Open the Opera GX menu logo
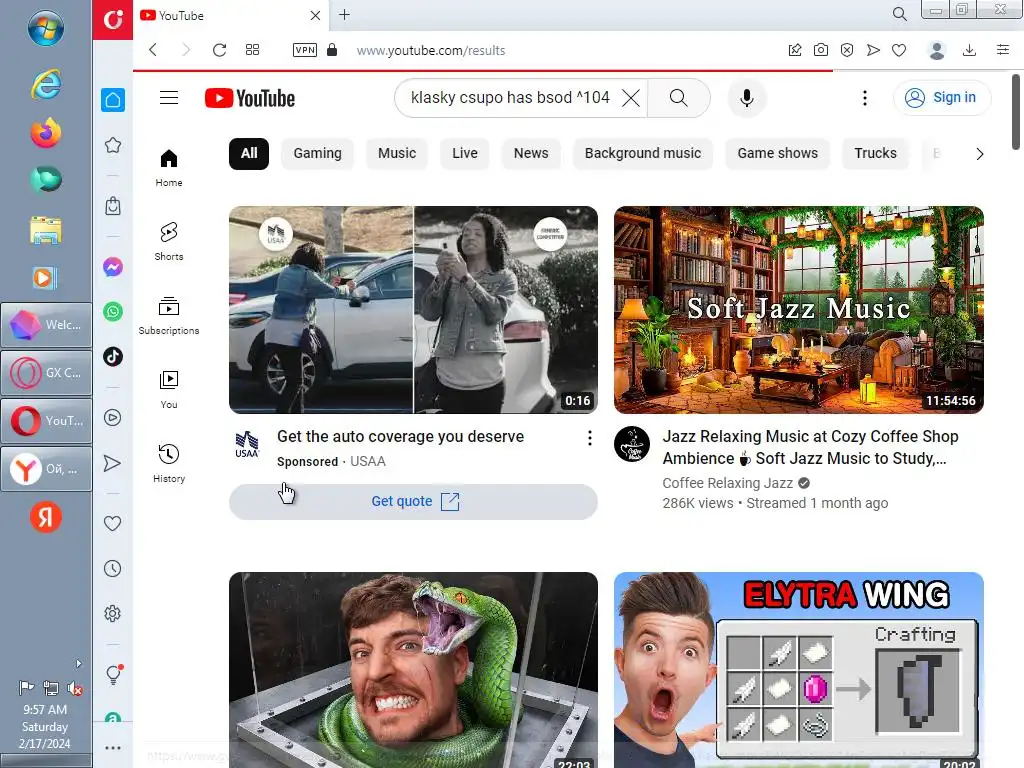 pyautogui.click(x=112, y=19)
